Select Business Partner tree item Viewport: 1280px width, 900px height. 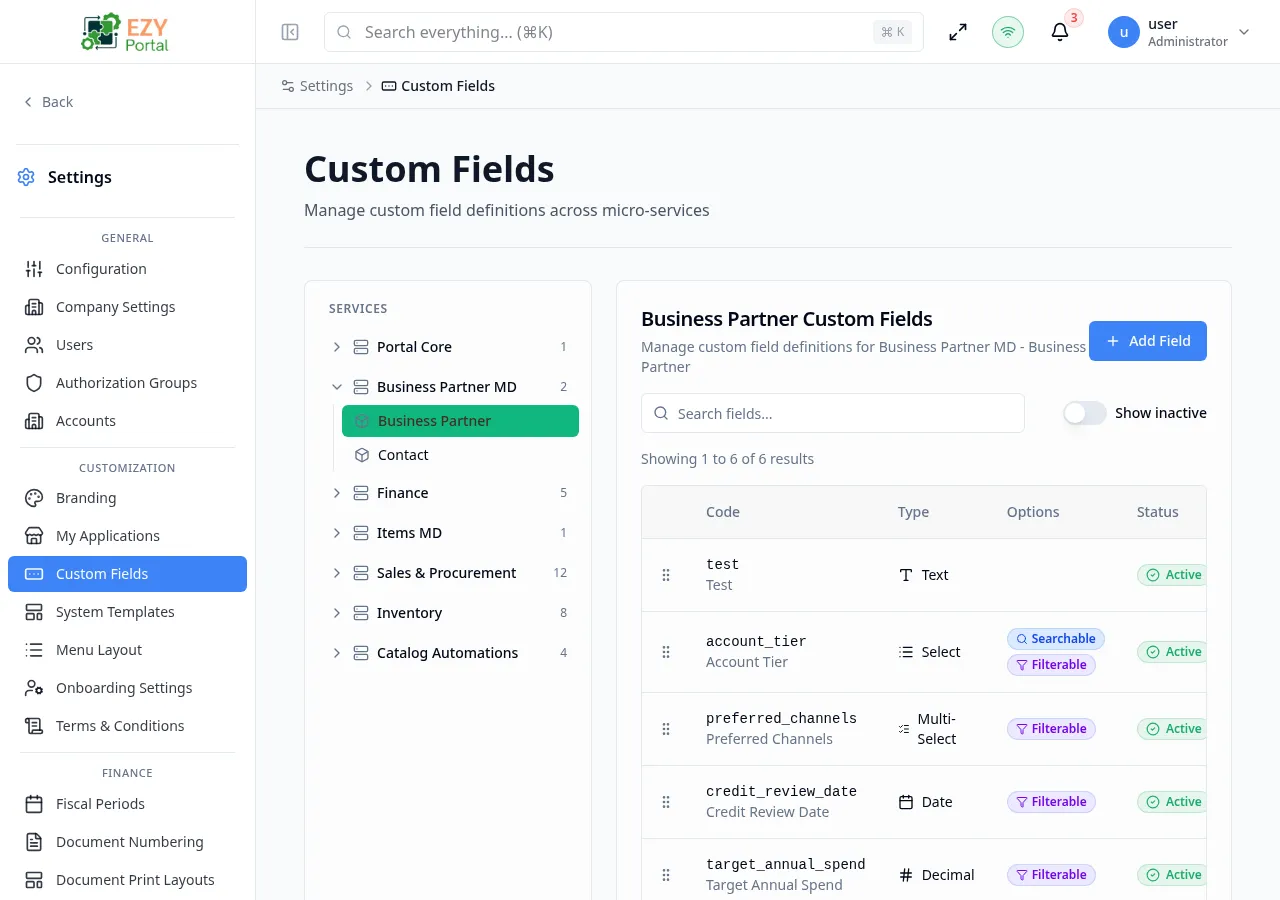pos(460,421)
